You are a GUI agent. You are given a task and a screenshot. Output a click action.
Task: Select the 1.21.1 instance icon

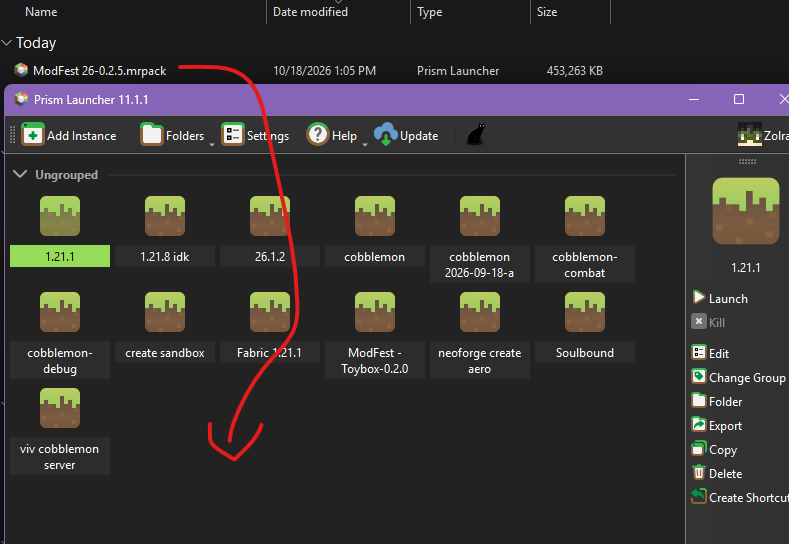(60, 216)
